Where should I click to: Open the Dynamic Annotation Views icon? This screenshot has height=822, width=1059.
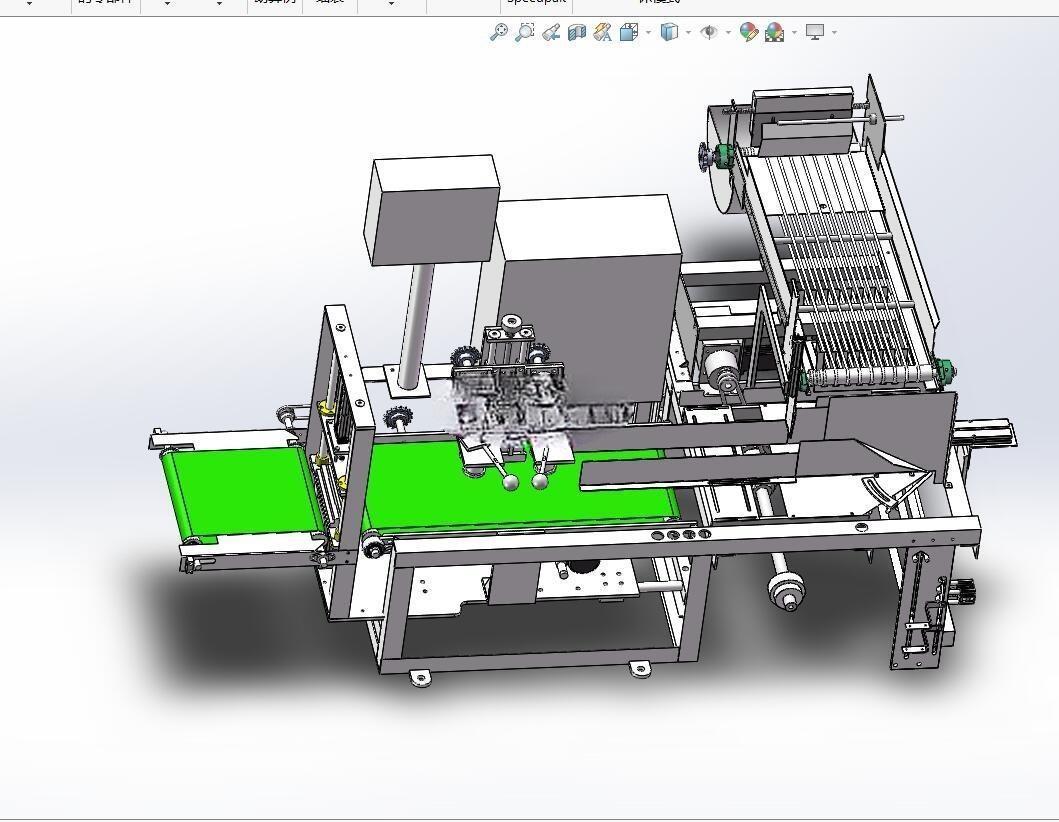[602, 32]
